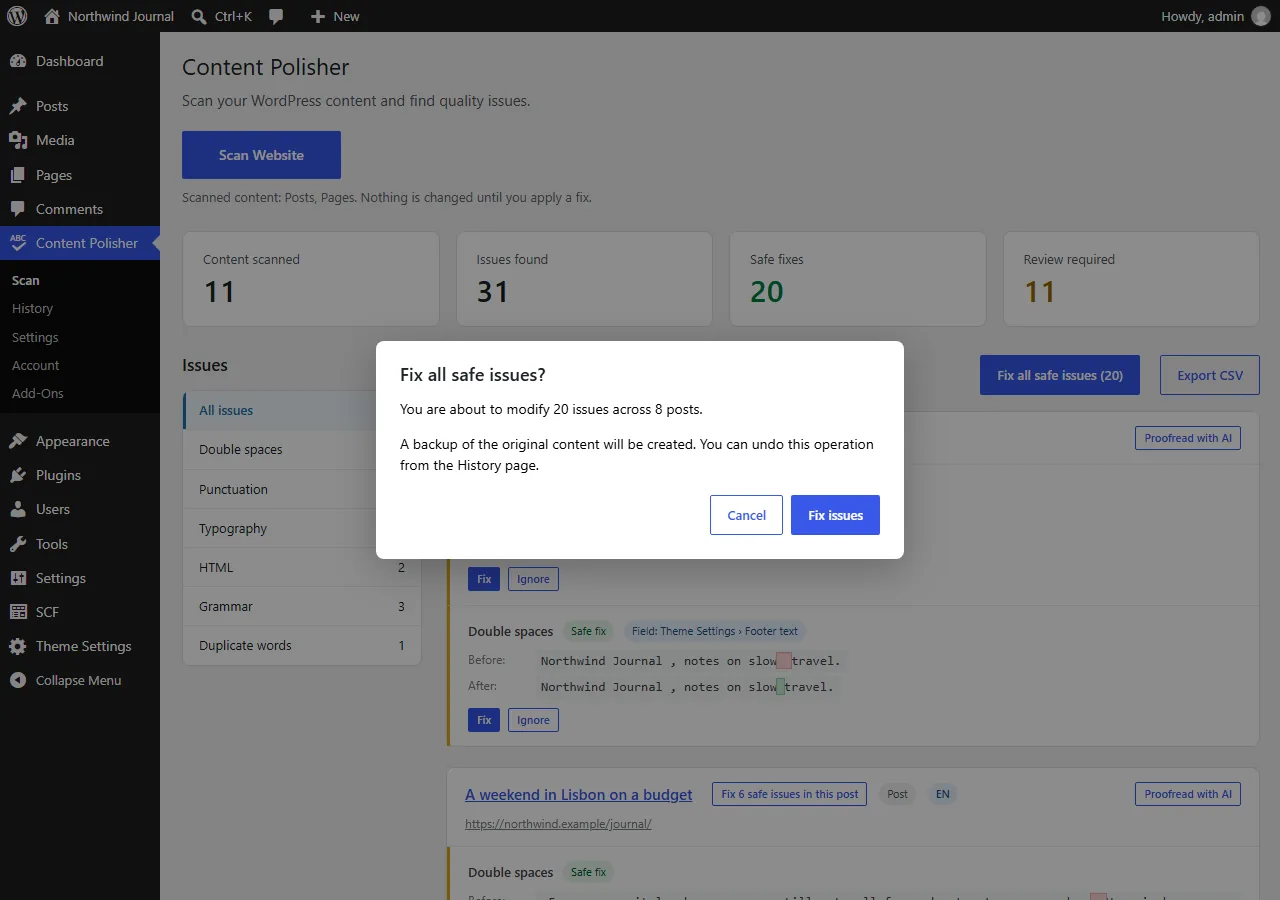Click the home icon beside Northwind Journal
The width and height of the screenshot is (1280, 900).
click(x=52, y=16)
